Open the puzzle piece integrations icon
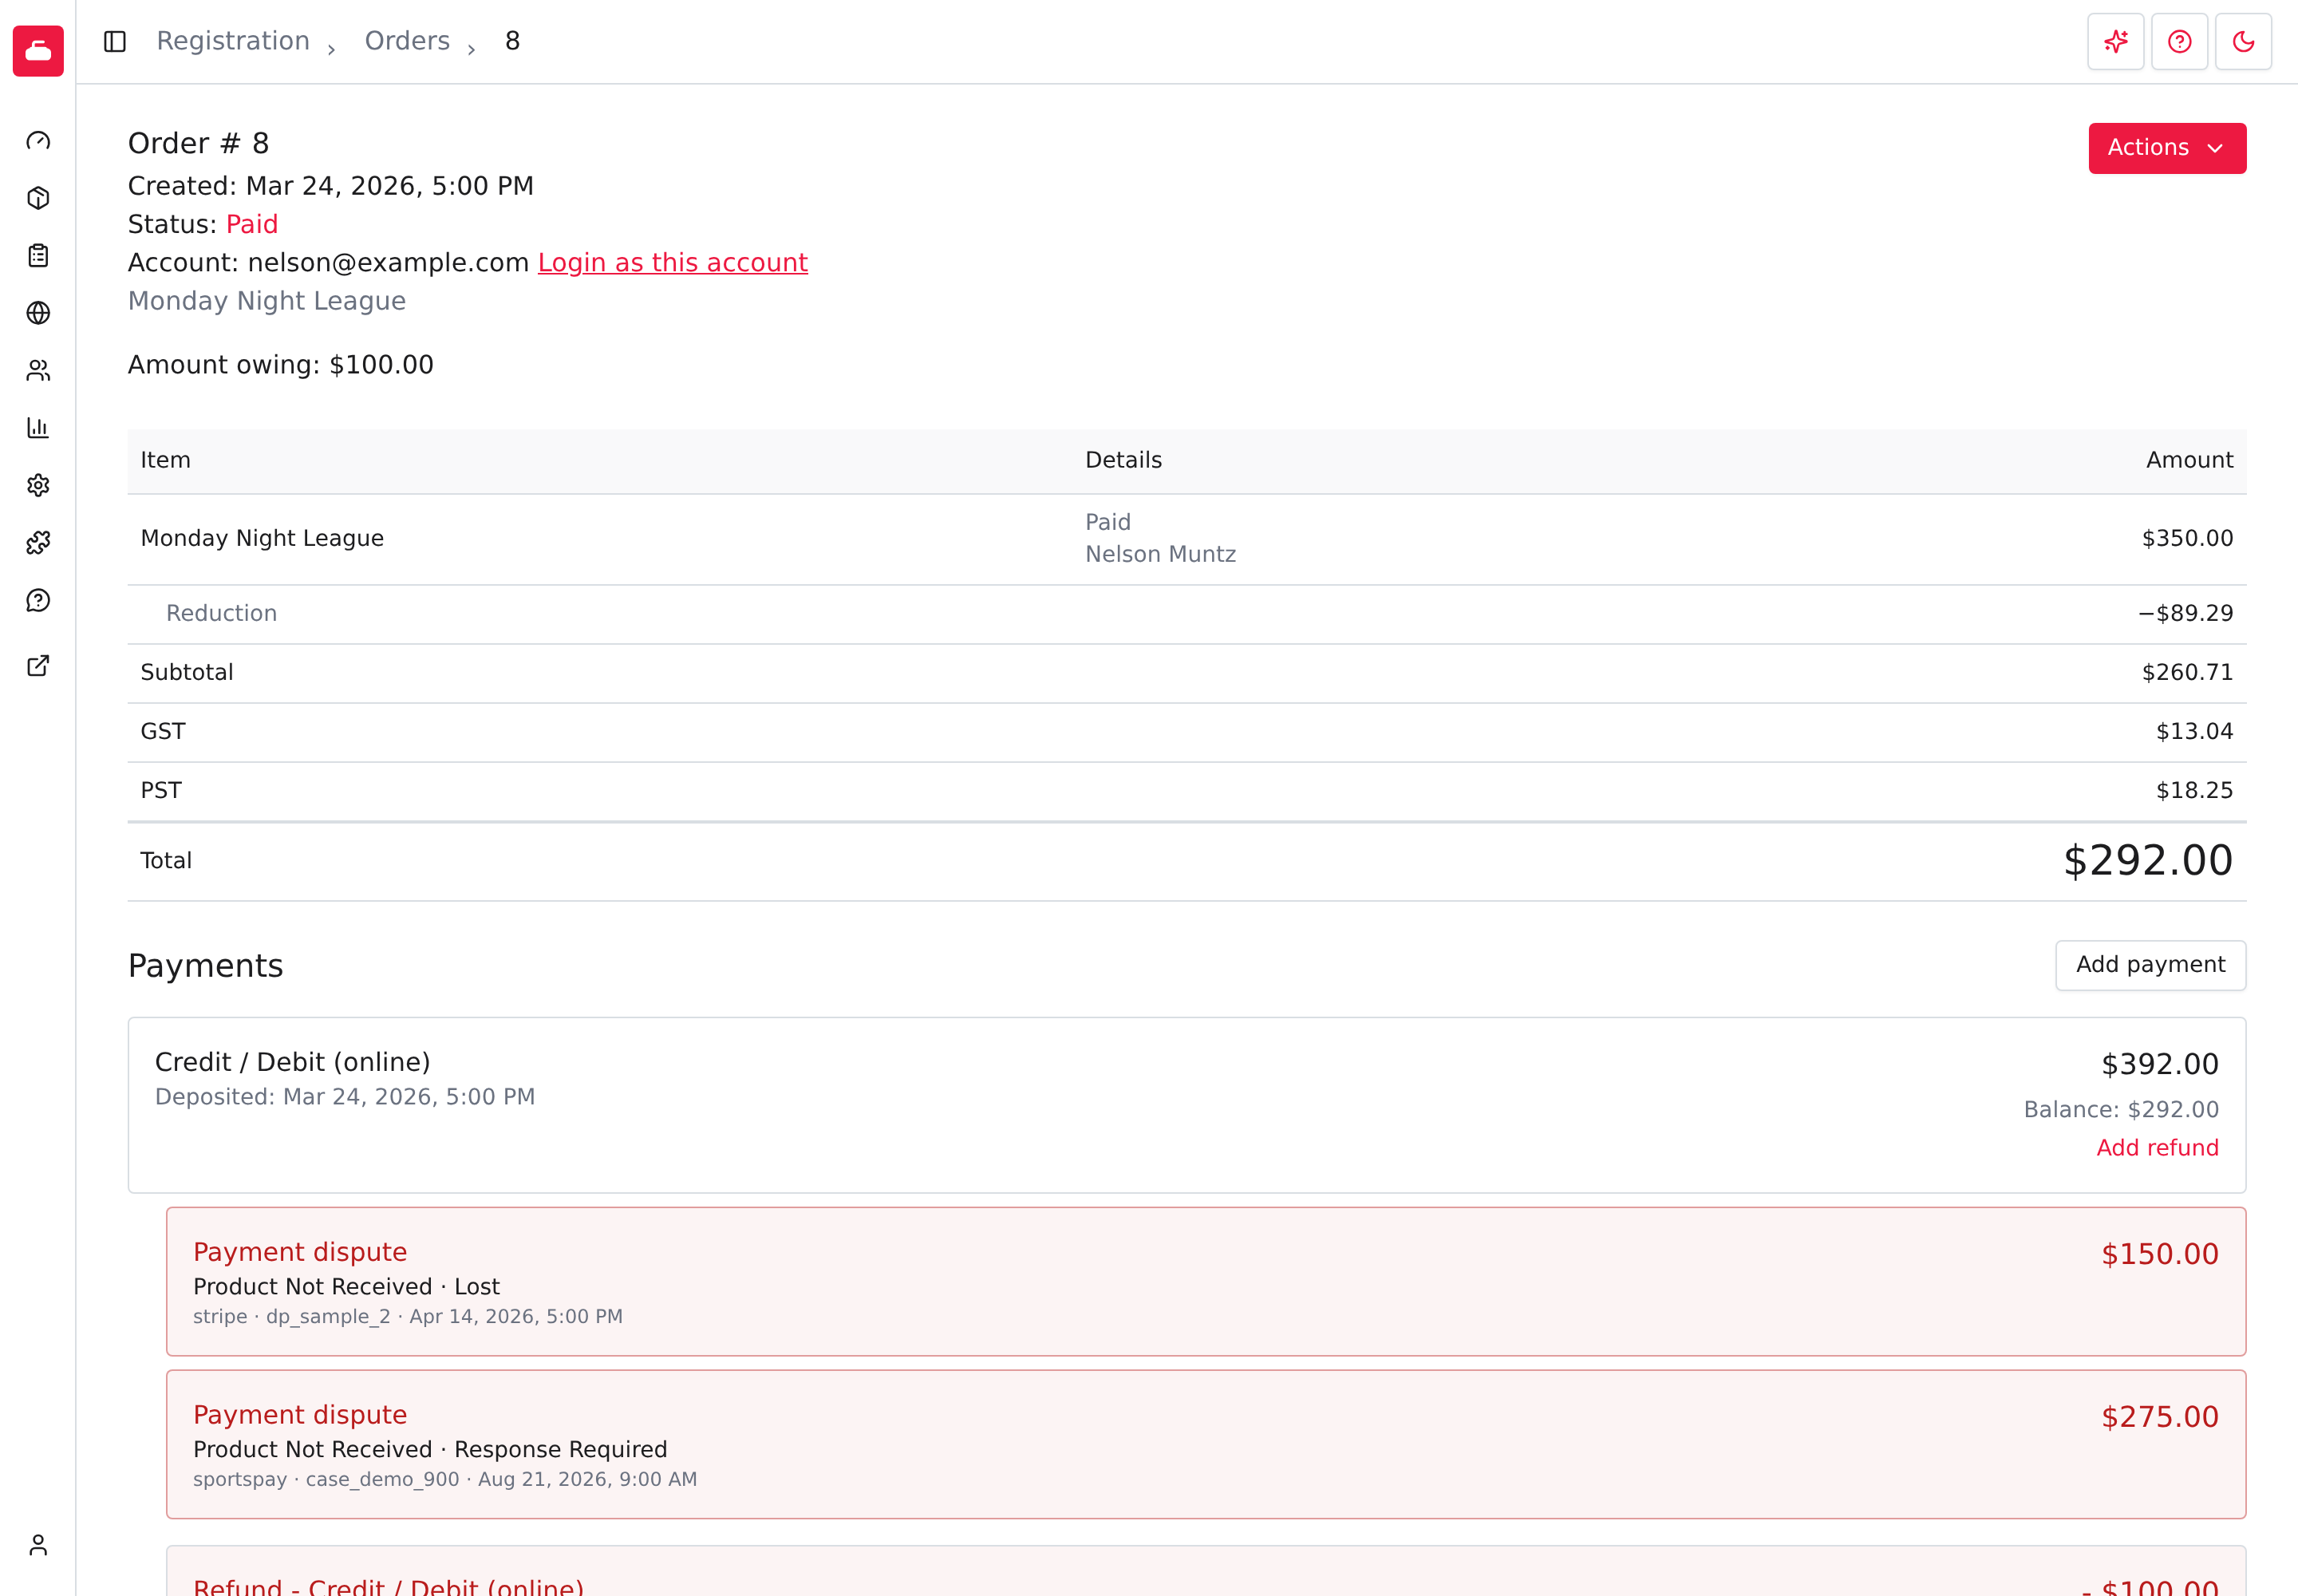The image size is (2298, 1596). point(38,543)
